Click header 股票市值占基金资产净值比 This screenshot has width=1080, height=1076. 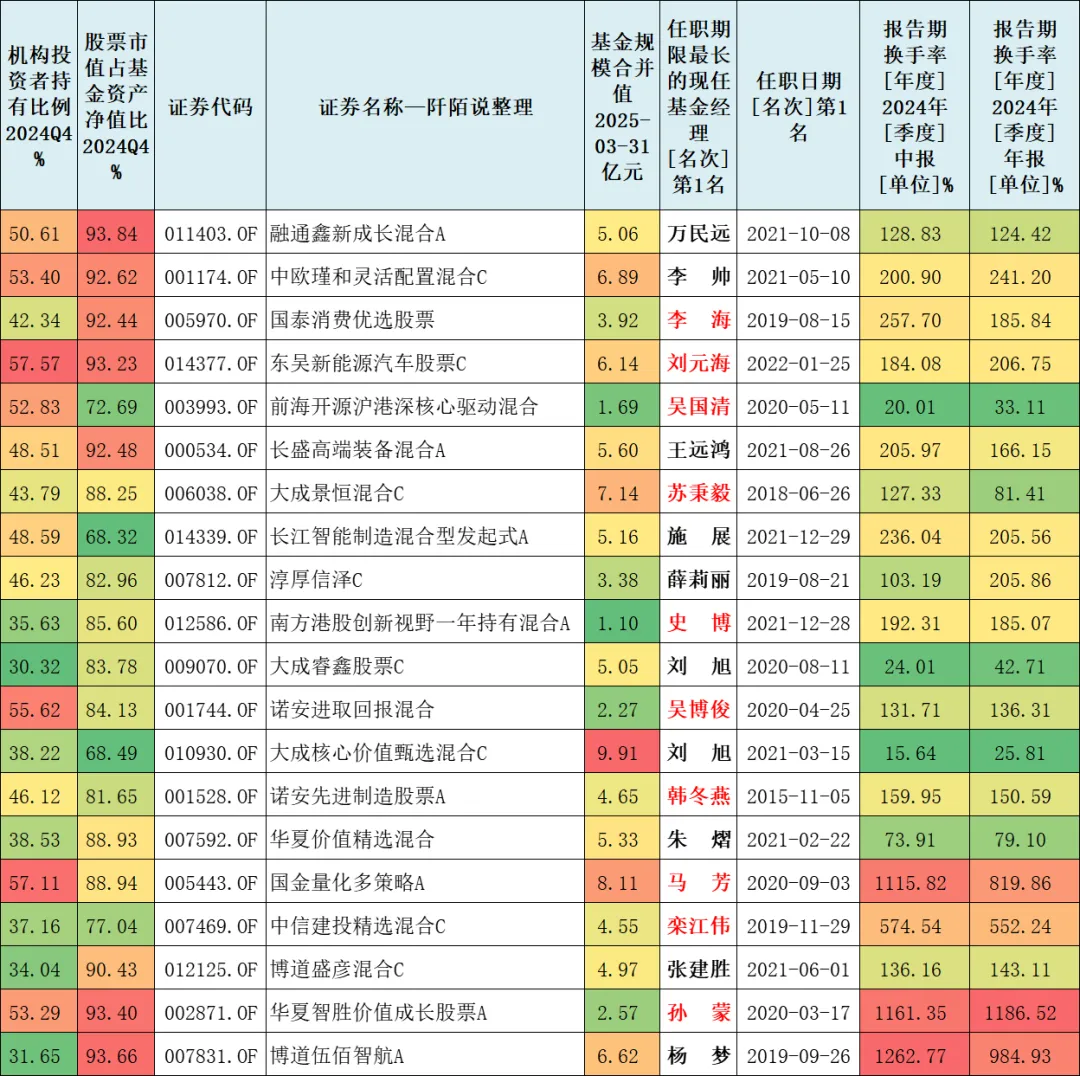[116, 107]
